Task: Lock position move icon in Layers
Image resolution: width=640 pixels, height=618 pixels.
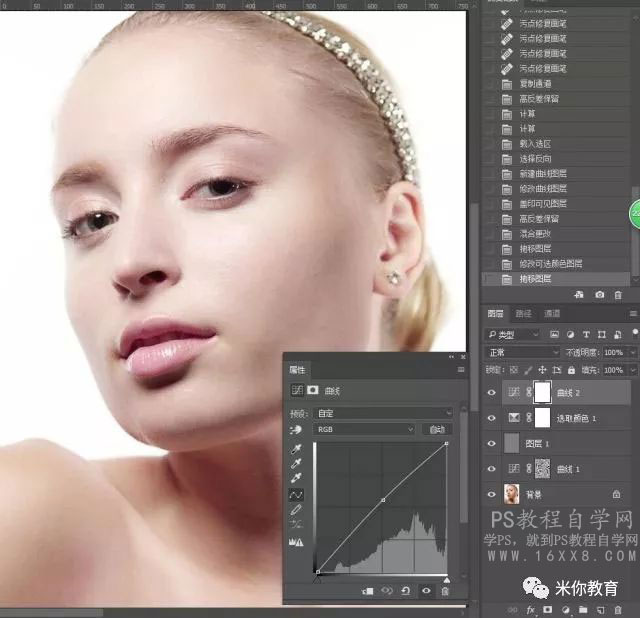Action: pyautogui.click(x=542, y=370)
